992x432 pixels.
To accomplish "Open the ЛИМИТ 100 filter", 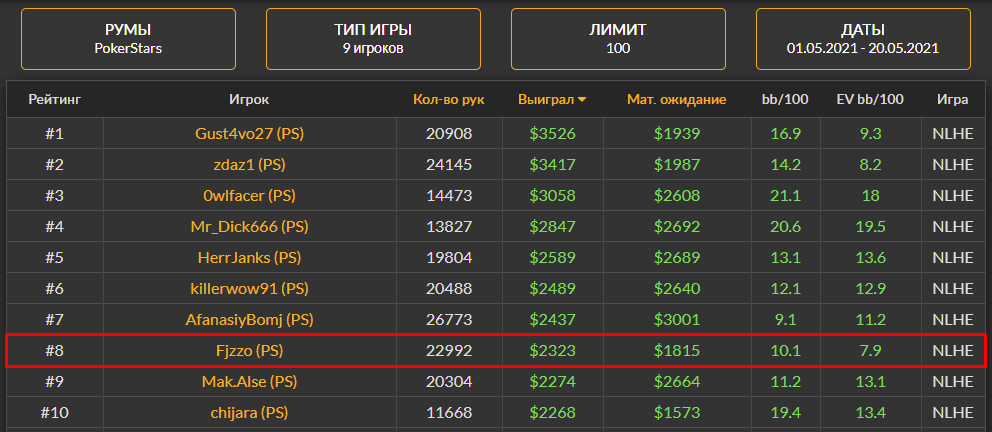I will coord(618,39).
